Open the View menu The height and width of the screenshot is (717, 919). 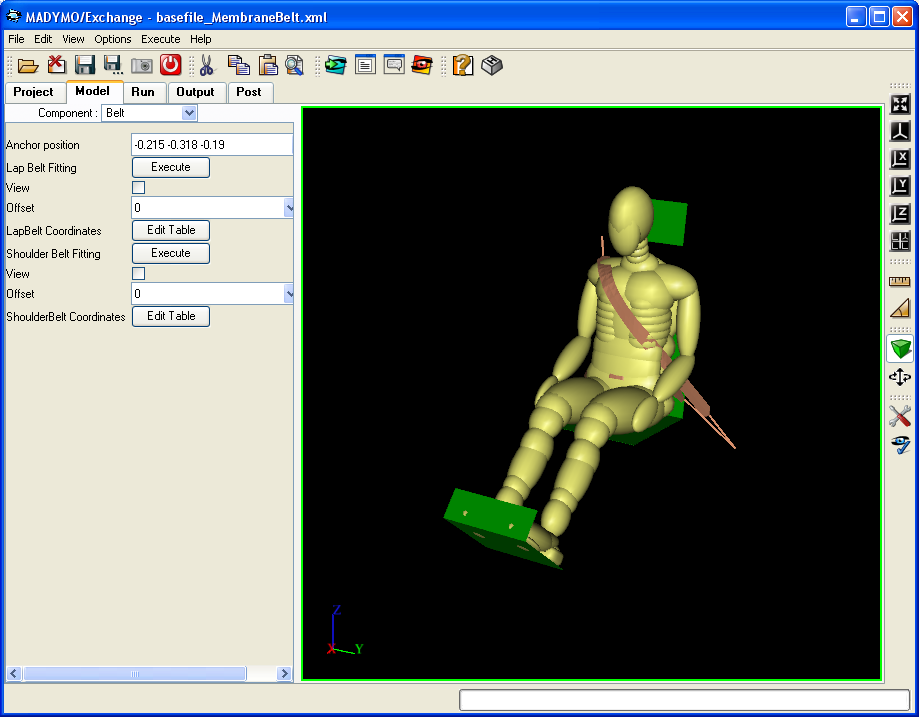click(x=73, y=39)
